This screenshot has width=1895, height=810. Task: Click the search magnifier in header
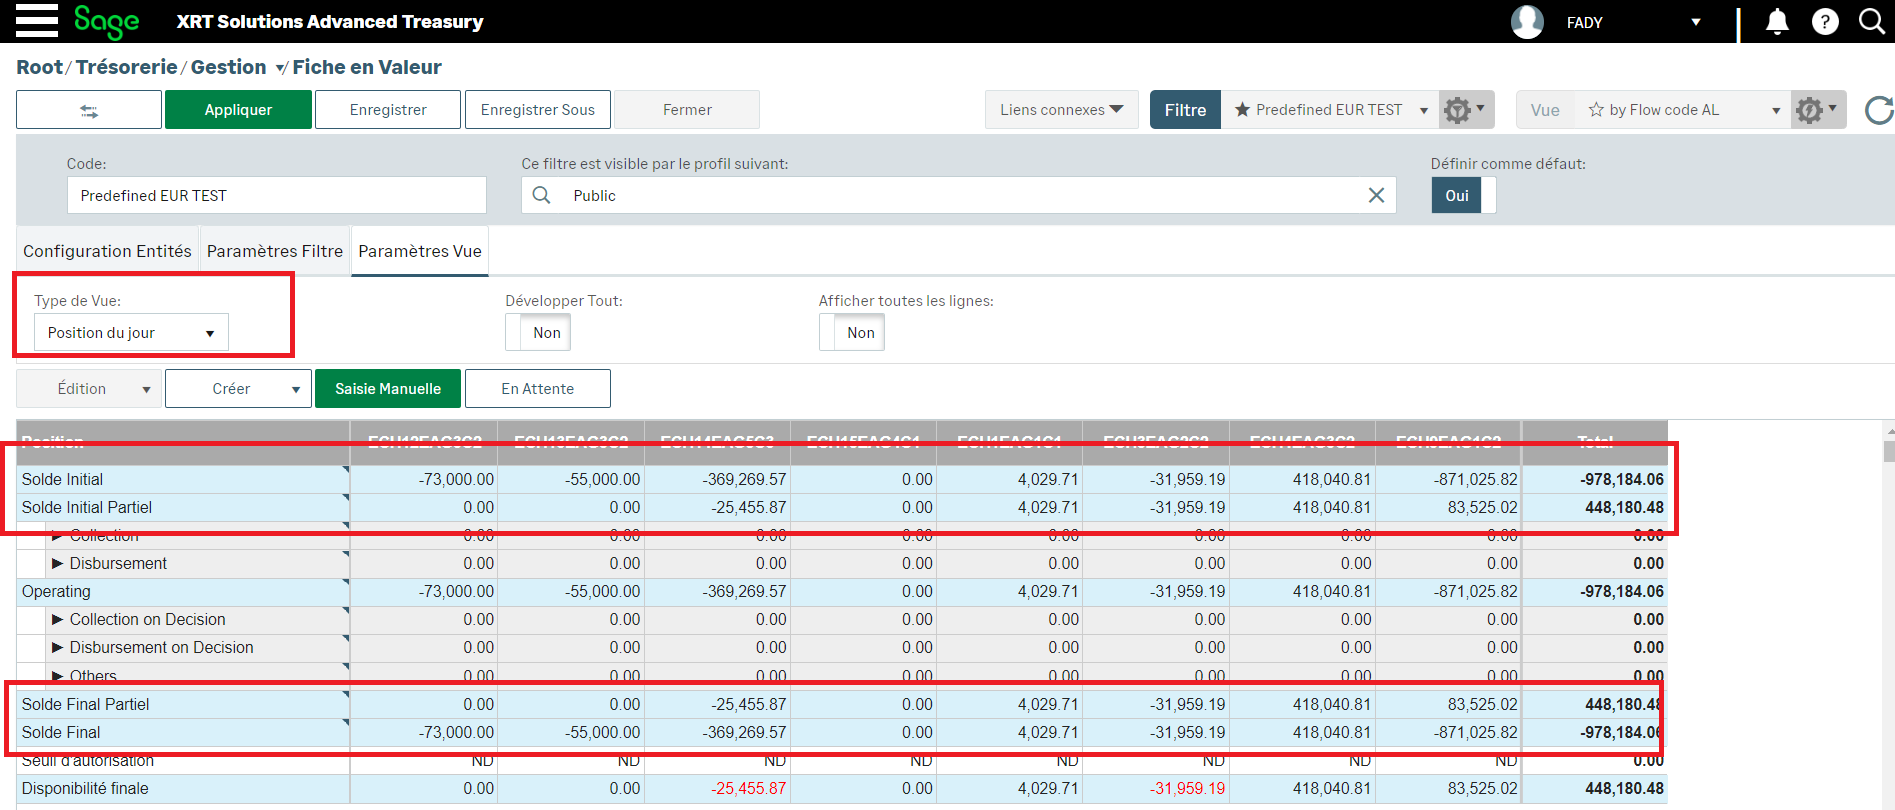[x=1871, y=22]
